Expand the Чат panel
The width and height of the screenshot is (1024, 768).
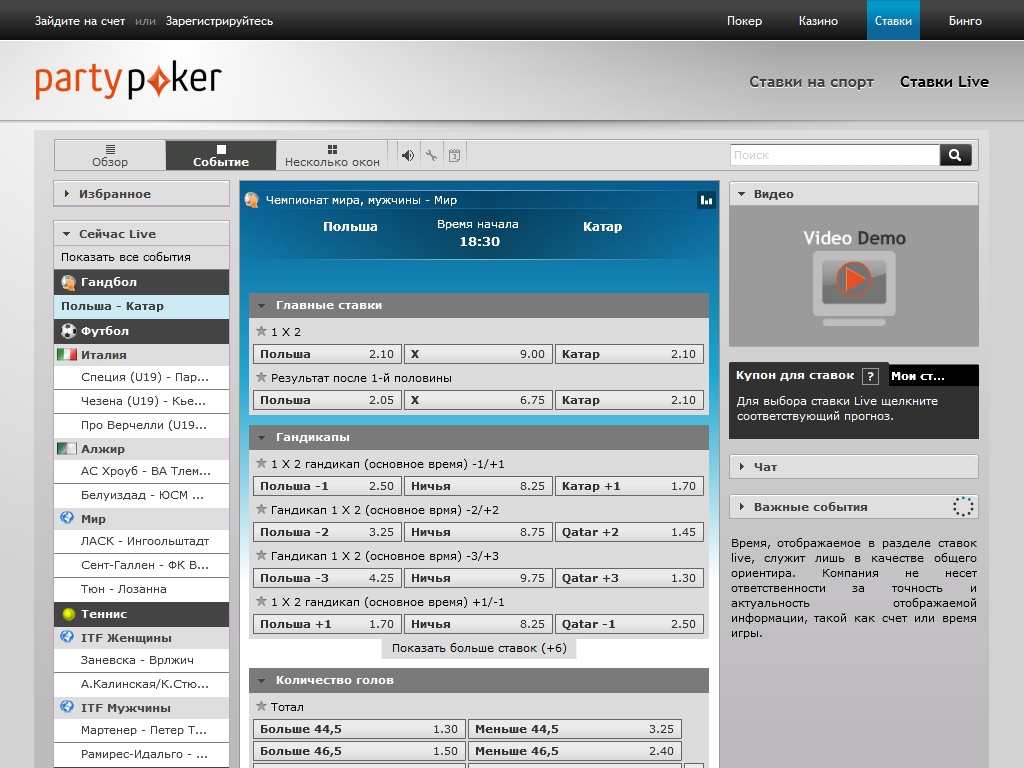tap(853, 467)
